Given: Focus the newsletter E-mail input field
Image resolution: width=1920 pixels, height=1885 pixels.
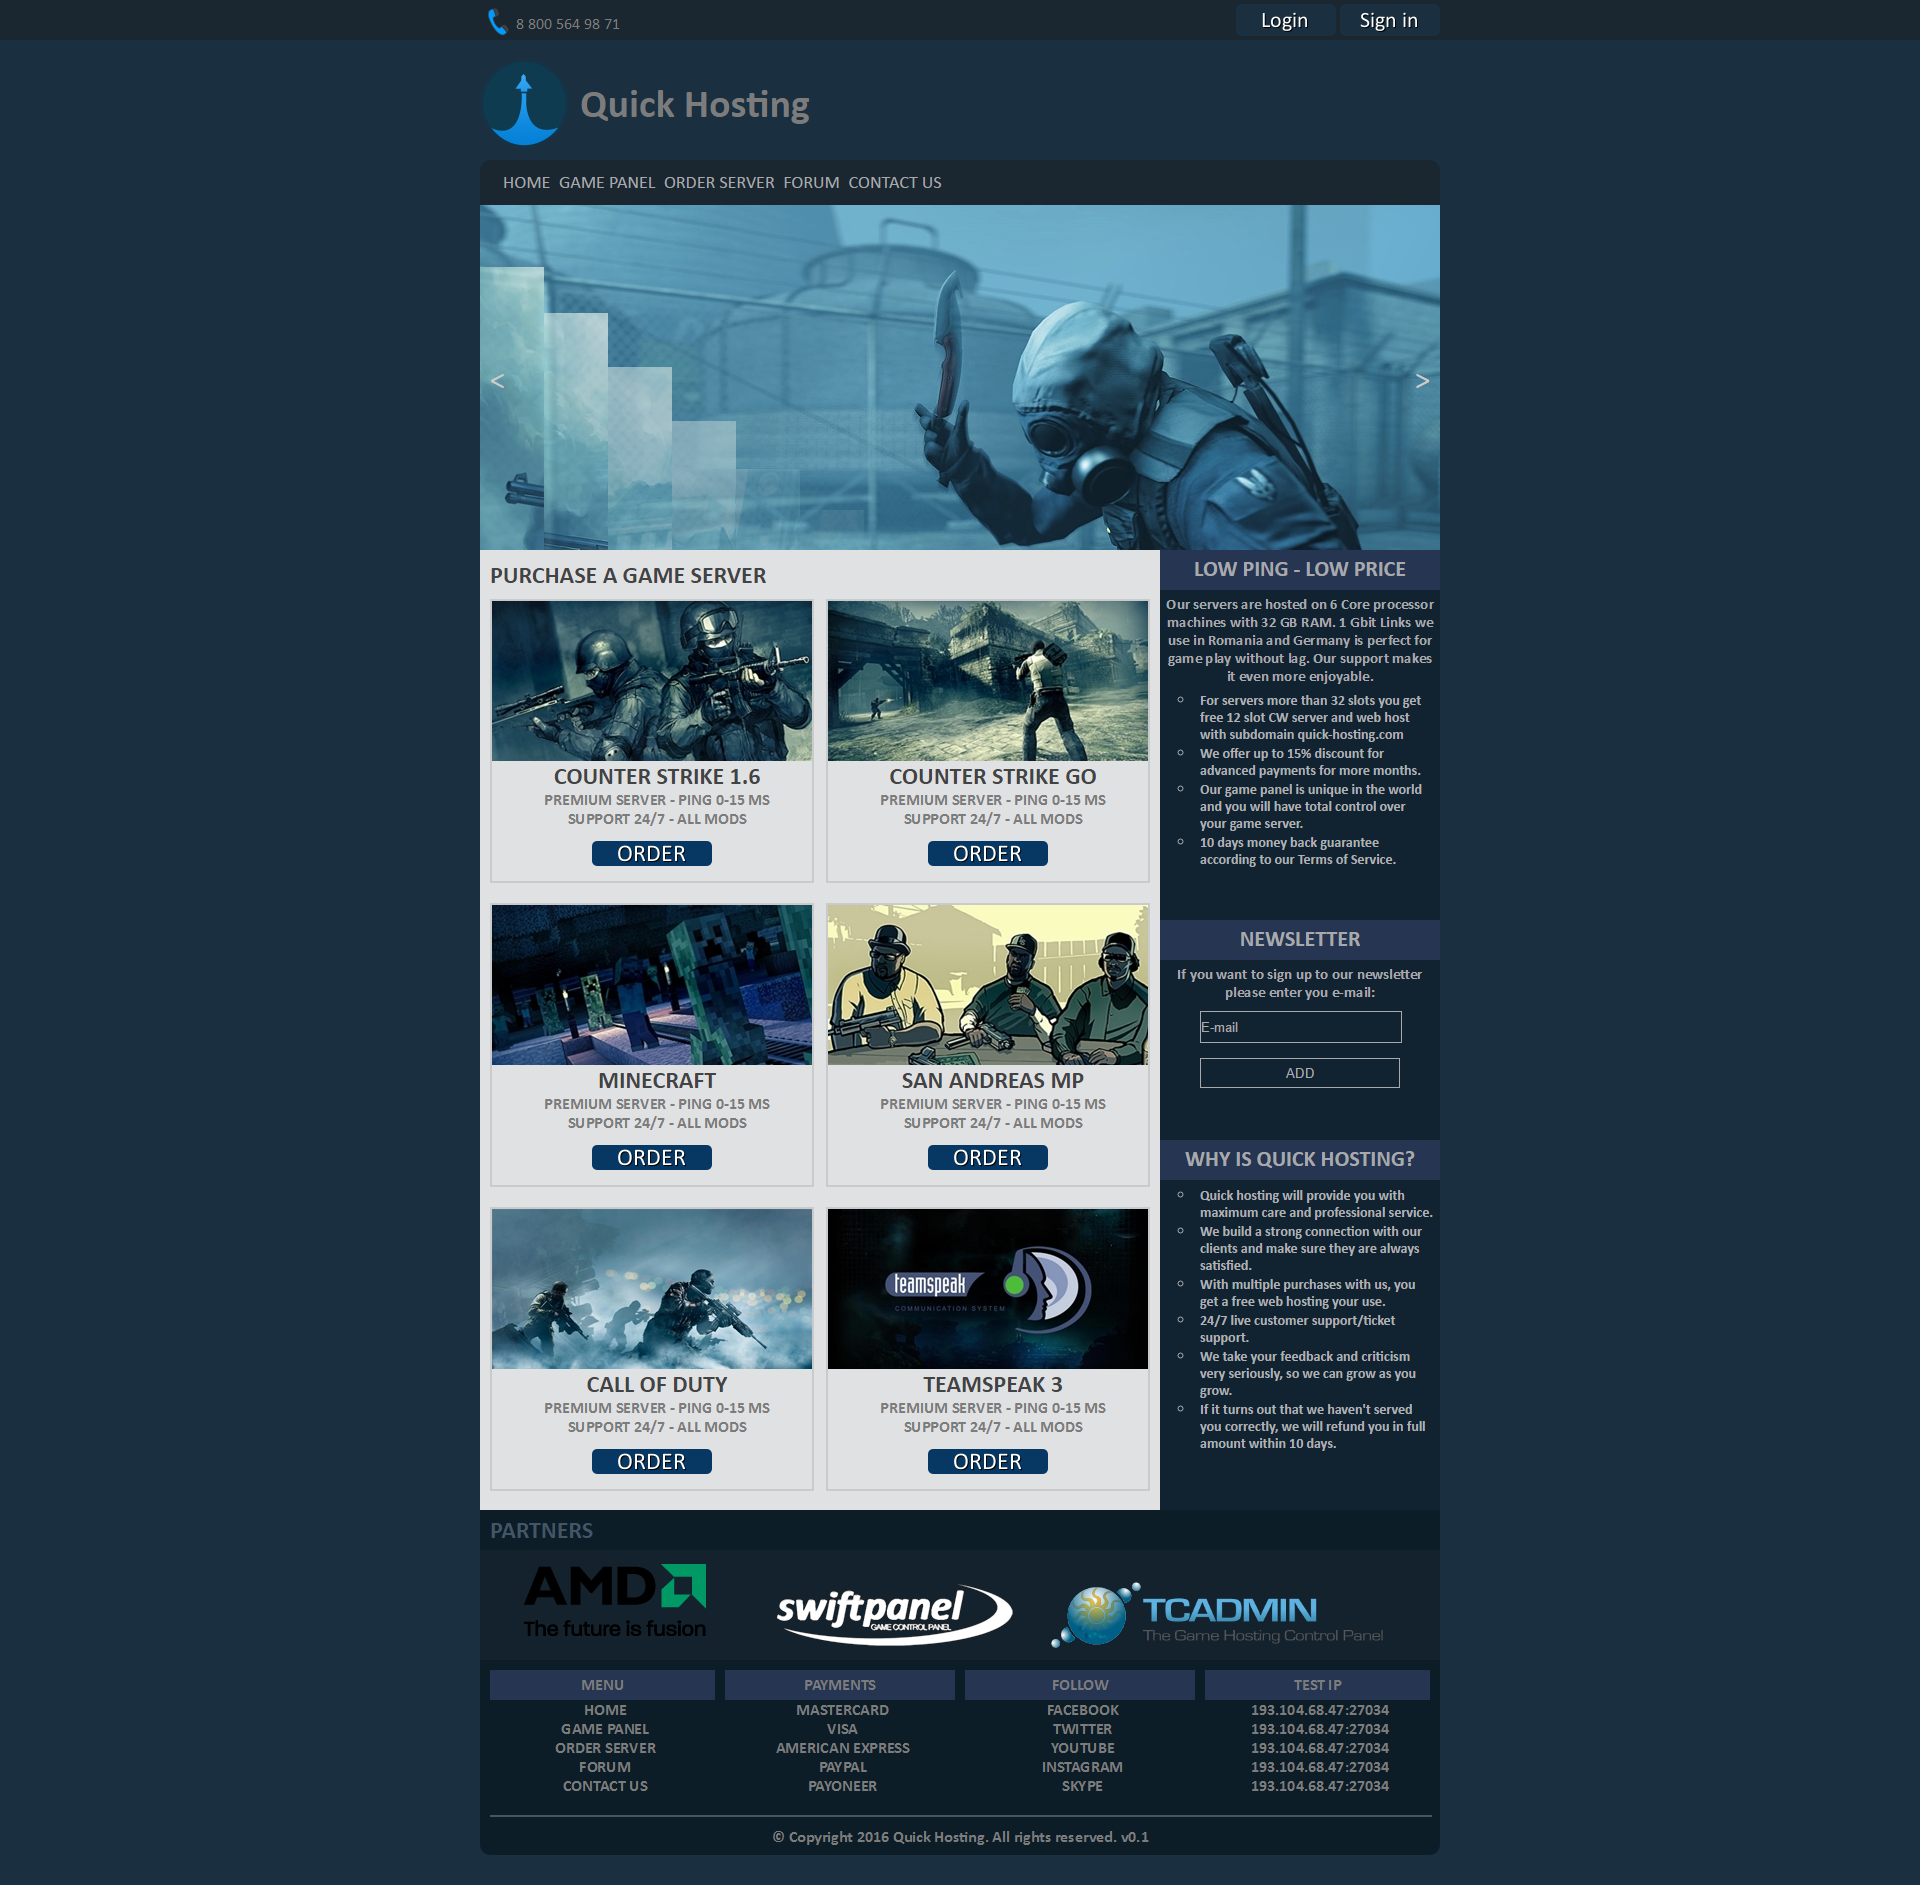Looking at the screenshot, I should tap(1300, 1027).
